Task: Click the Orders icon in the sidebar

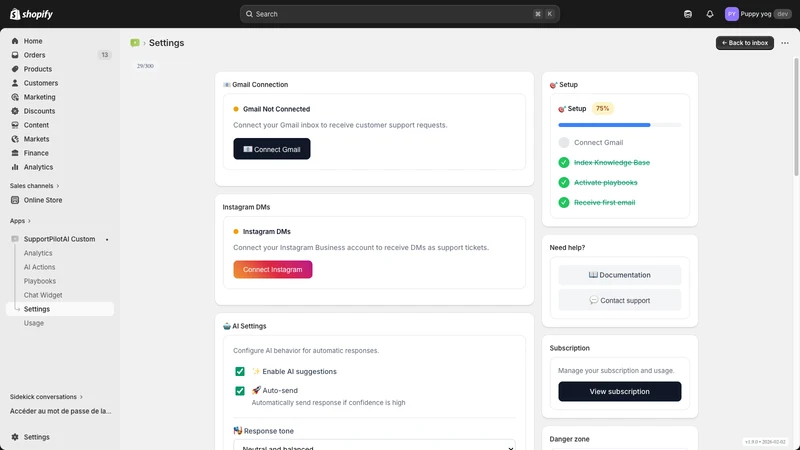Action: [x=15, y=55]
